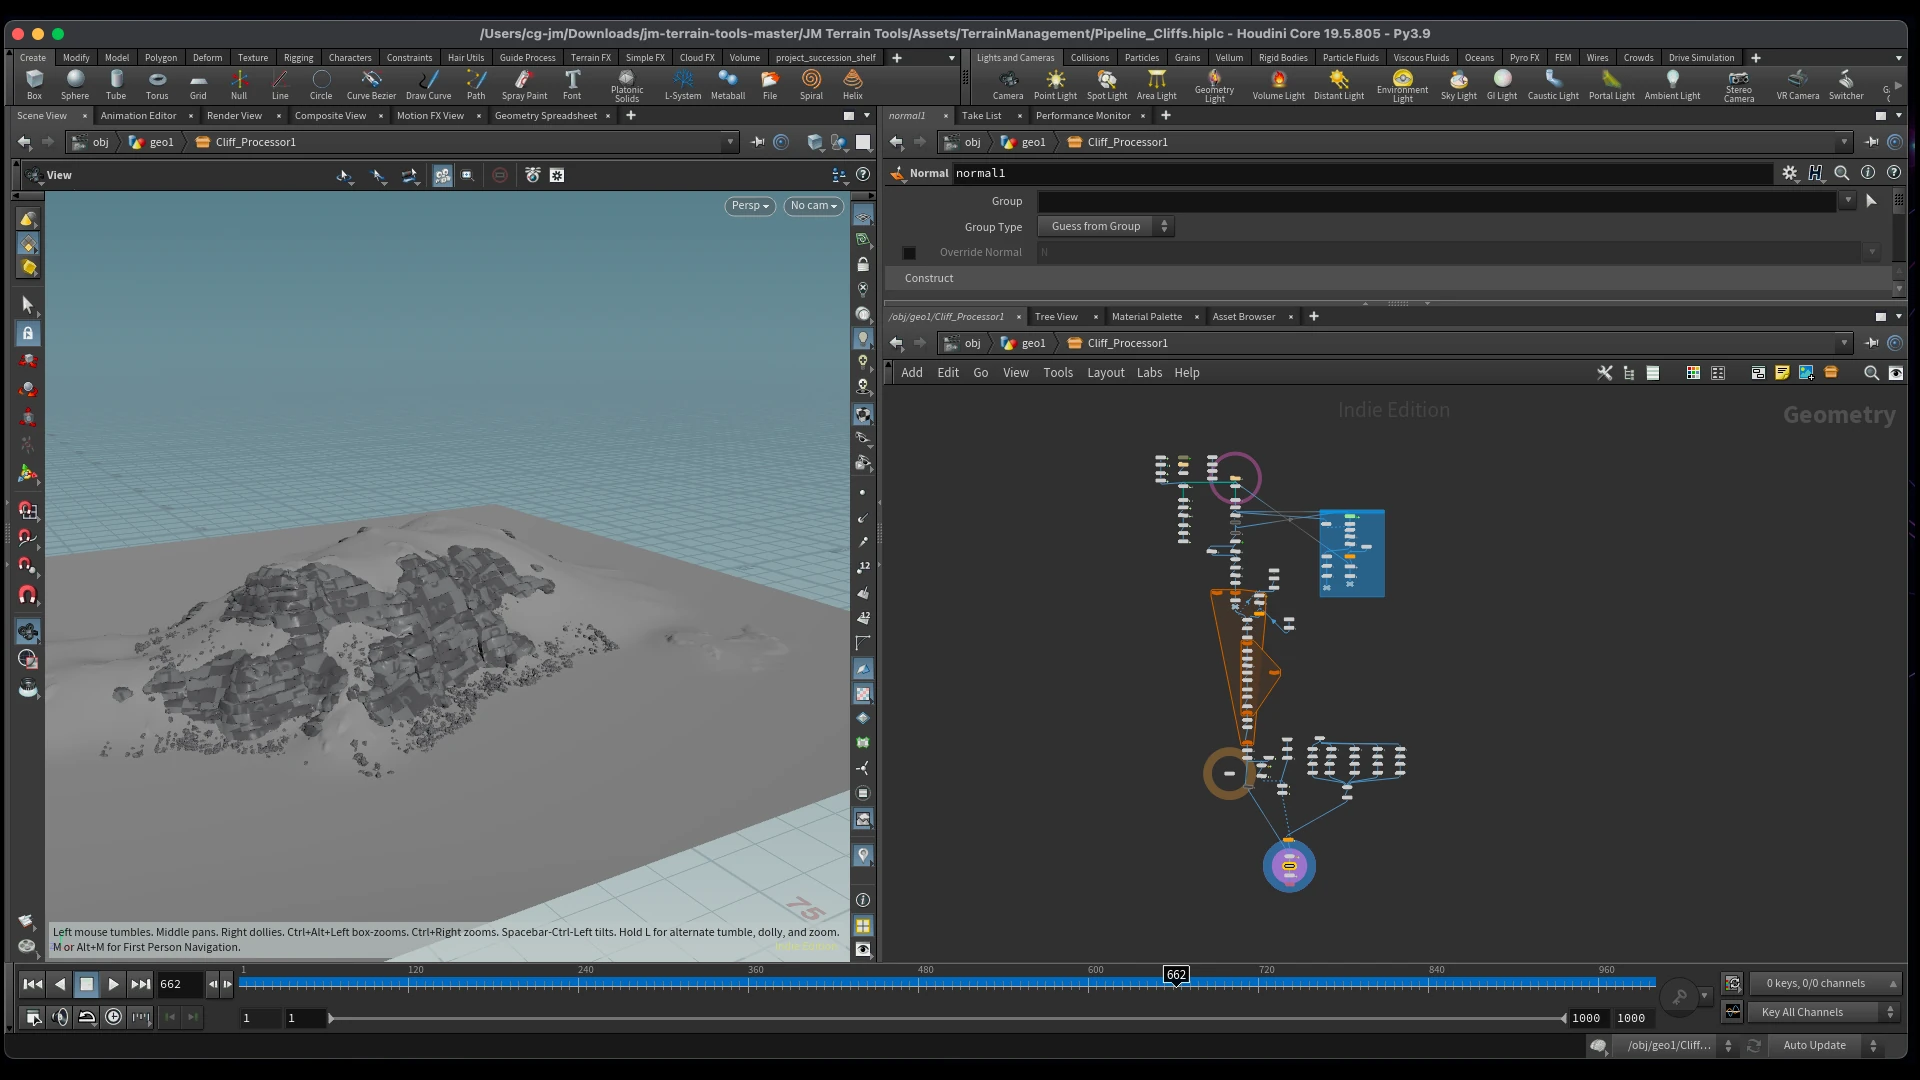Open the Auto Update mode dropdown
Image resolution: width=1920 pixels, height=1080 pixels.
(1827, 1046)
